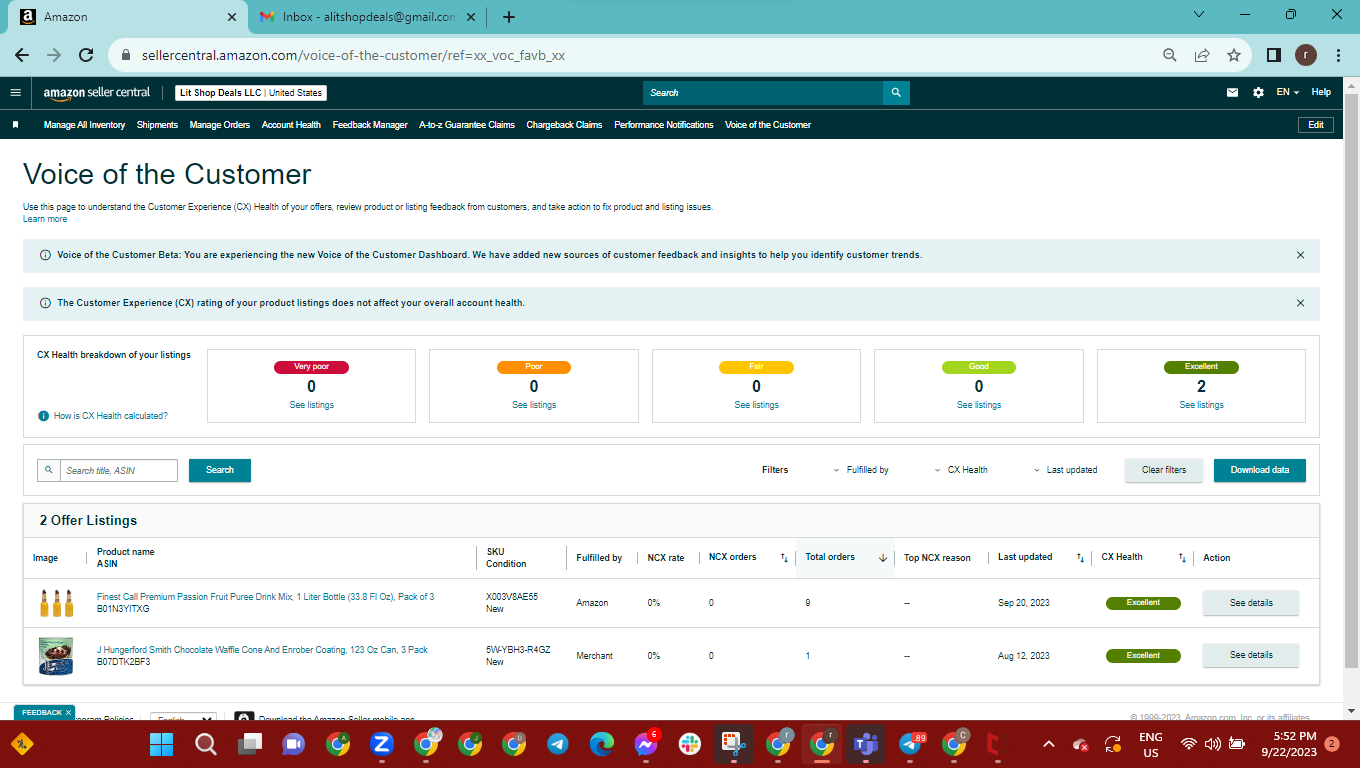Open Windows Start menu
1360x768 pixels.
point(161,744)
